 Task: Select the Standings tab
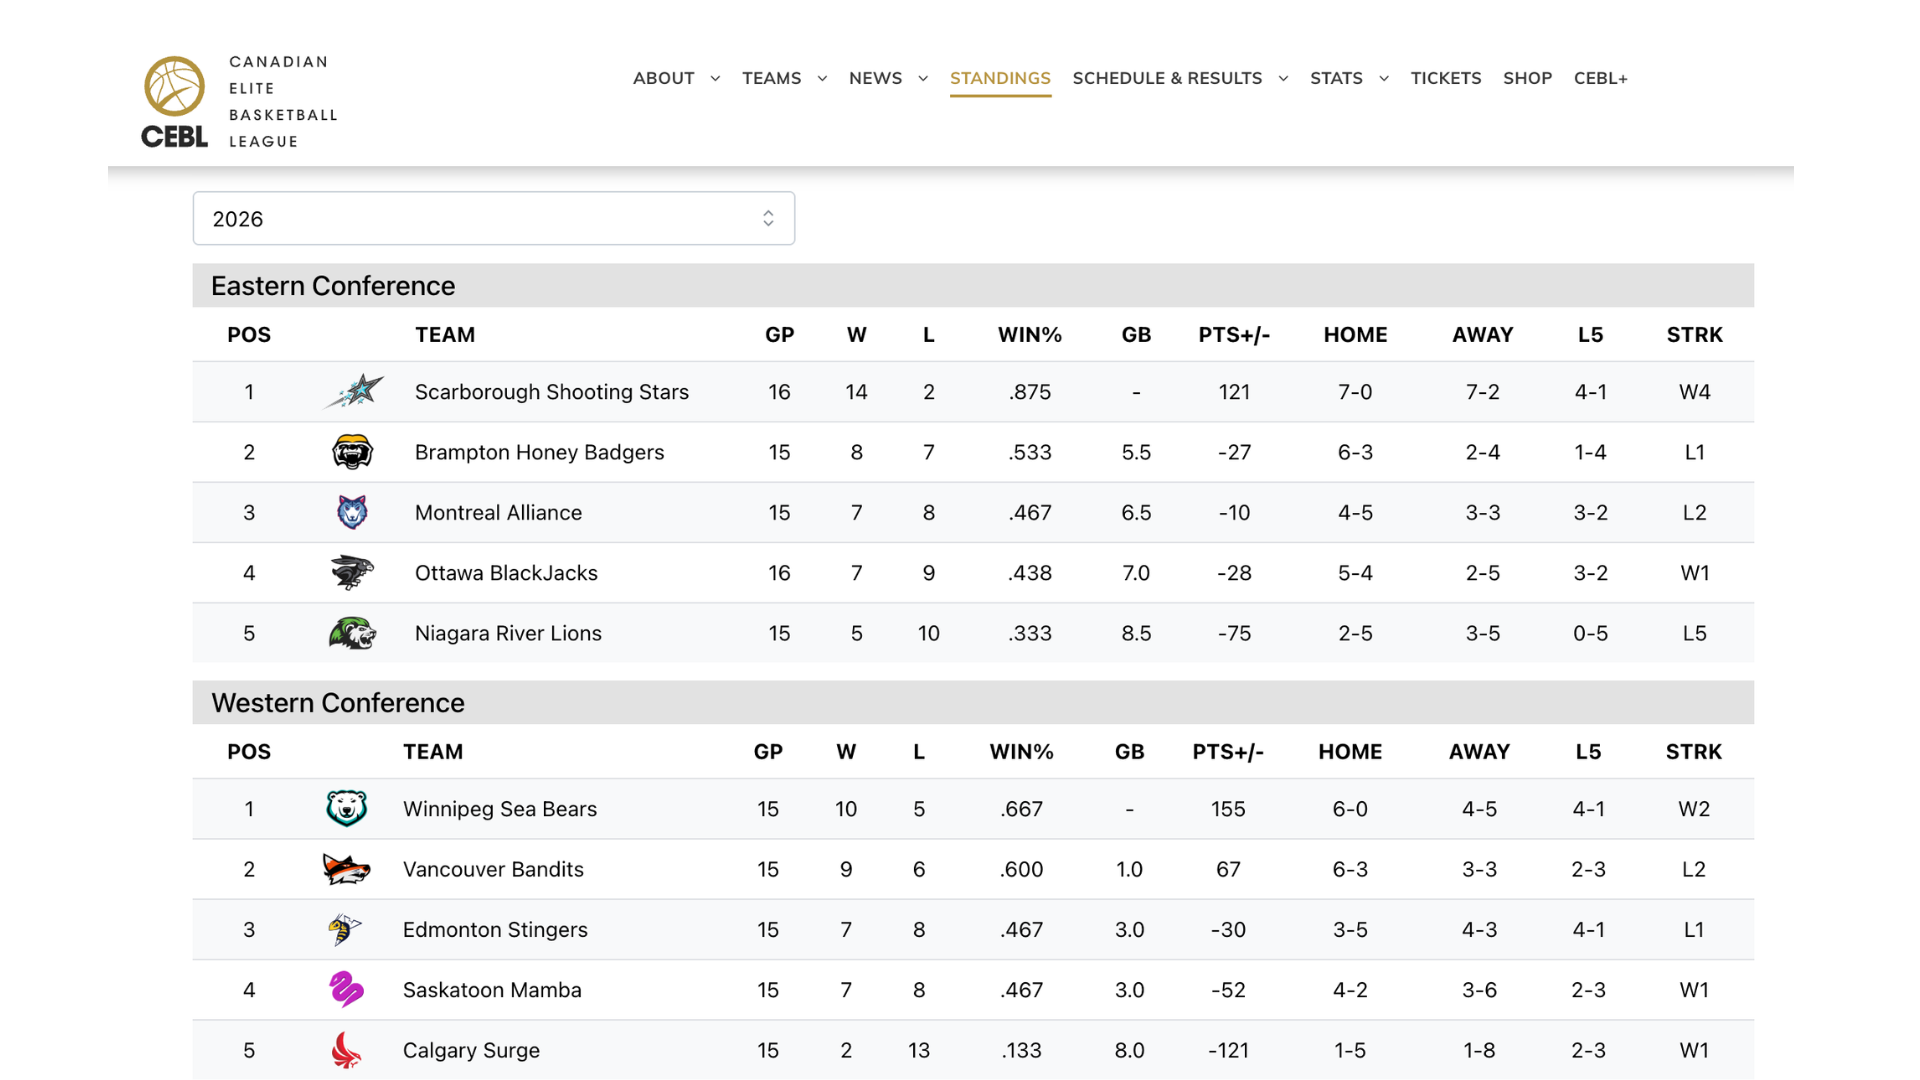[1000, 78]
